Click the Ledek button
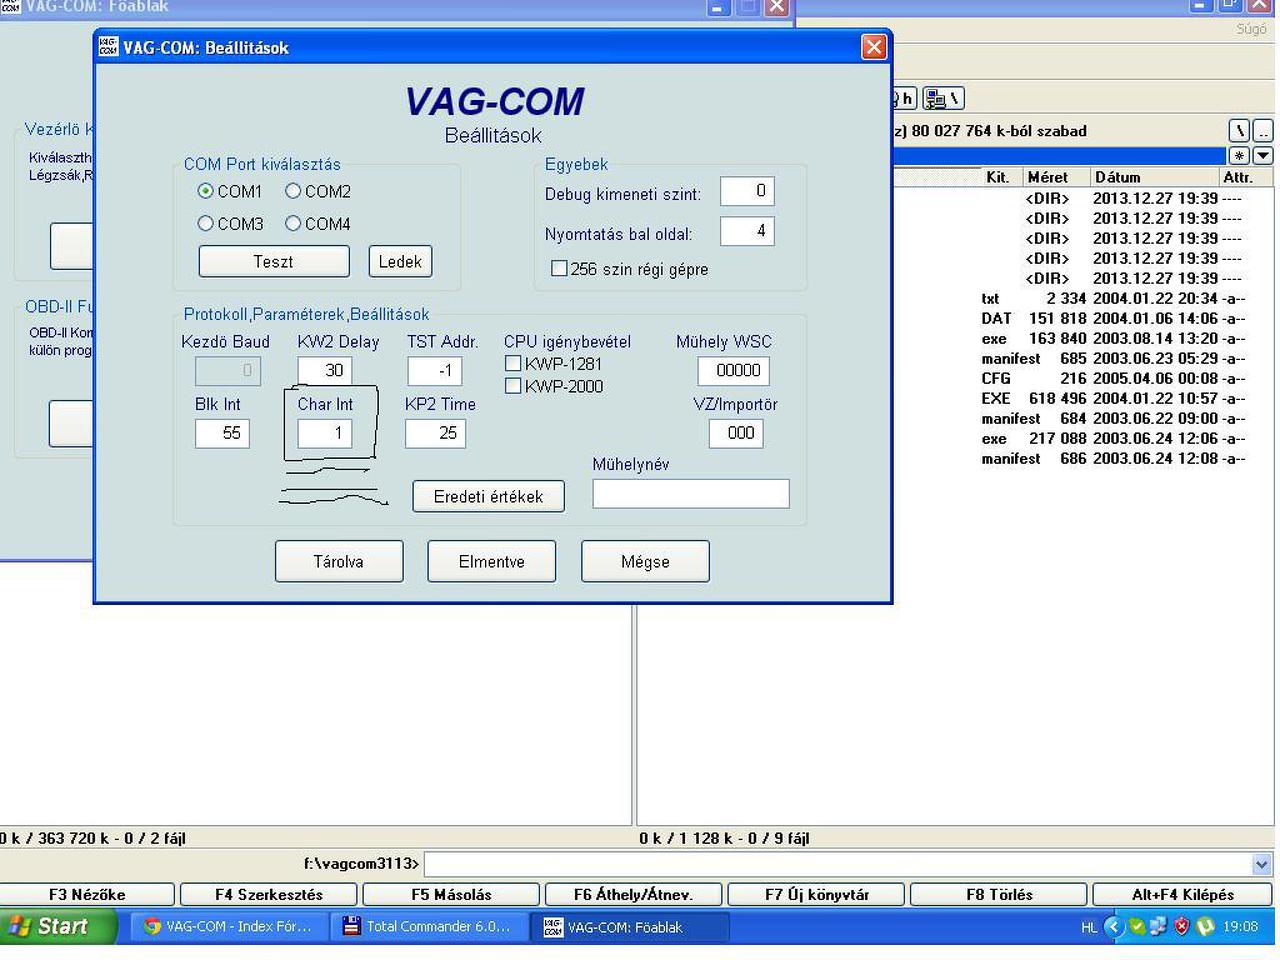Image resolution: width=1280 pixels, height=960 pixels. tap(400, 261)
